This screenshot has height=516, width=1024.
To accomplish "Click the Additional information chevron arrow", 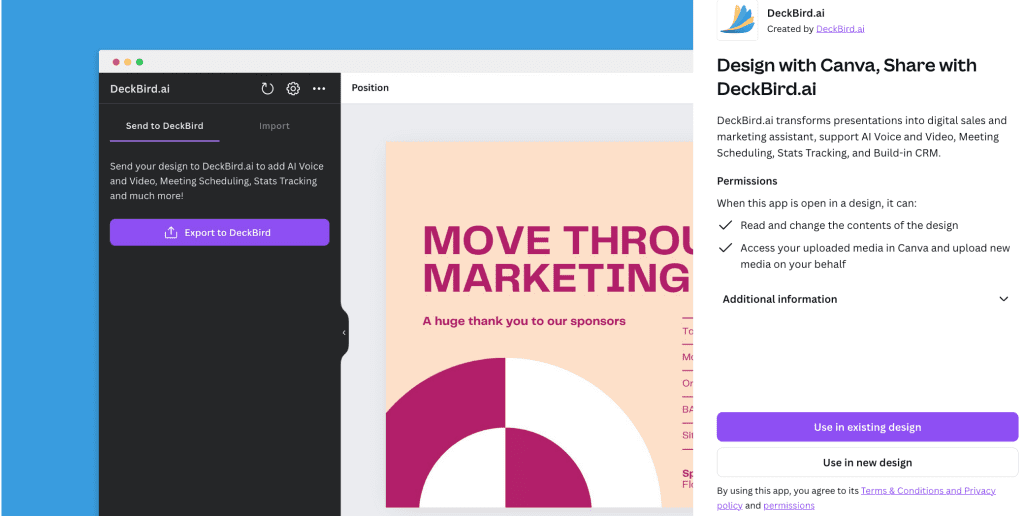I will coord(1004,299).
